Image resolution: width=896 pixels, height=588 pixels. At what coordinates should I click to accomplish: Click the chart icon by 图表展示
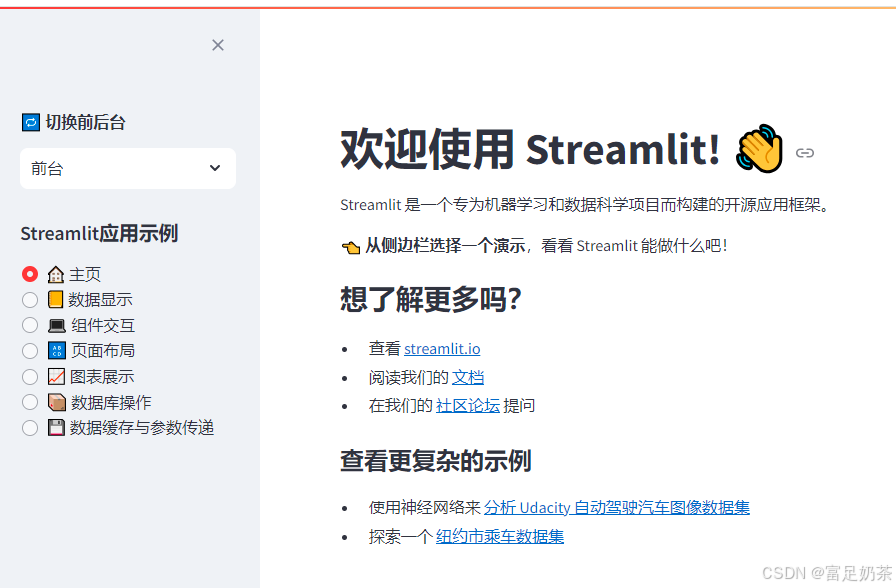(56, 377)
